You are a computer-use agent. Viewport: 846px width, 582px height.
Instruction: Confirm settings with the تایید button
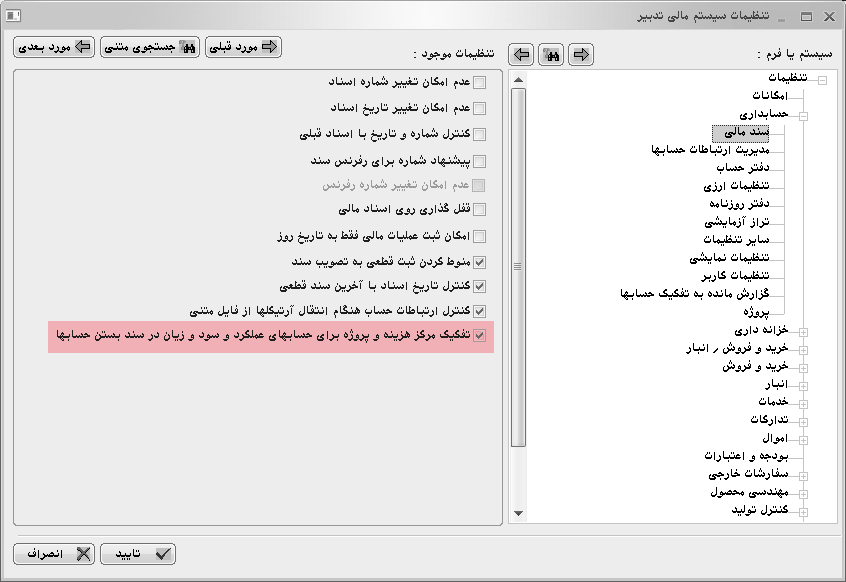click(137, 553)
